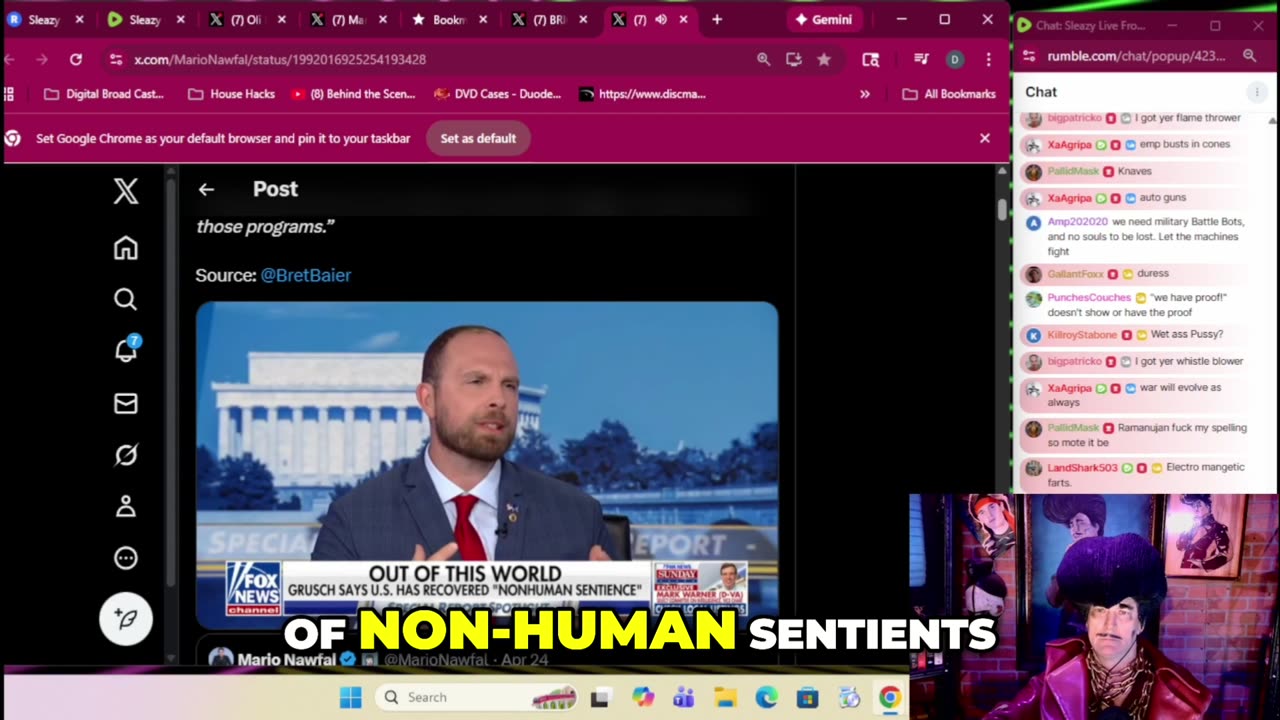Image resolution: width=1280 pixels, height=720 pixels.
Task: Open Chrome three-dot menu
Action: [x=988, y=59]
